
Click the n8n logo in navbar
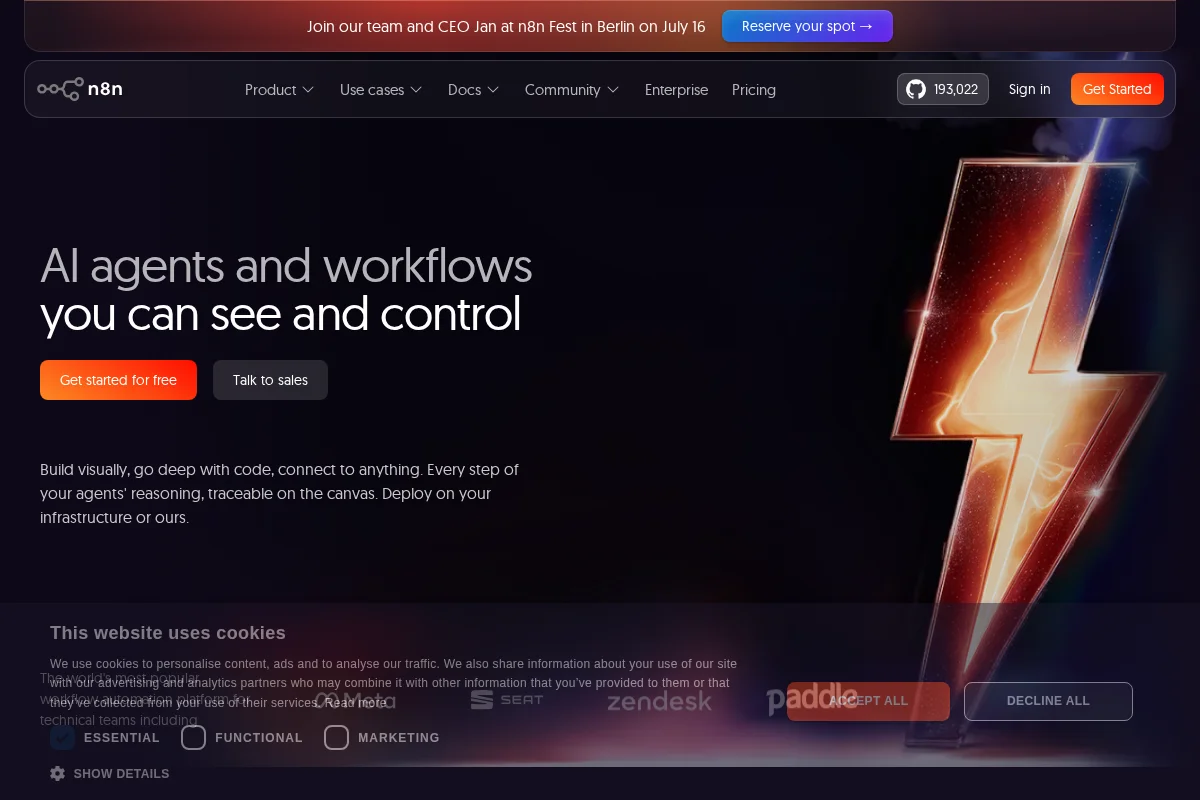pos(80,89)
